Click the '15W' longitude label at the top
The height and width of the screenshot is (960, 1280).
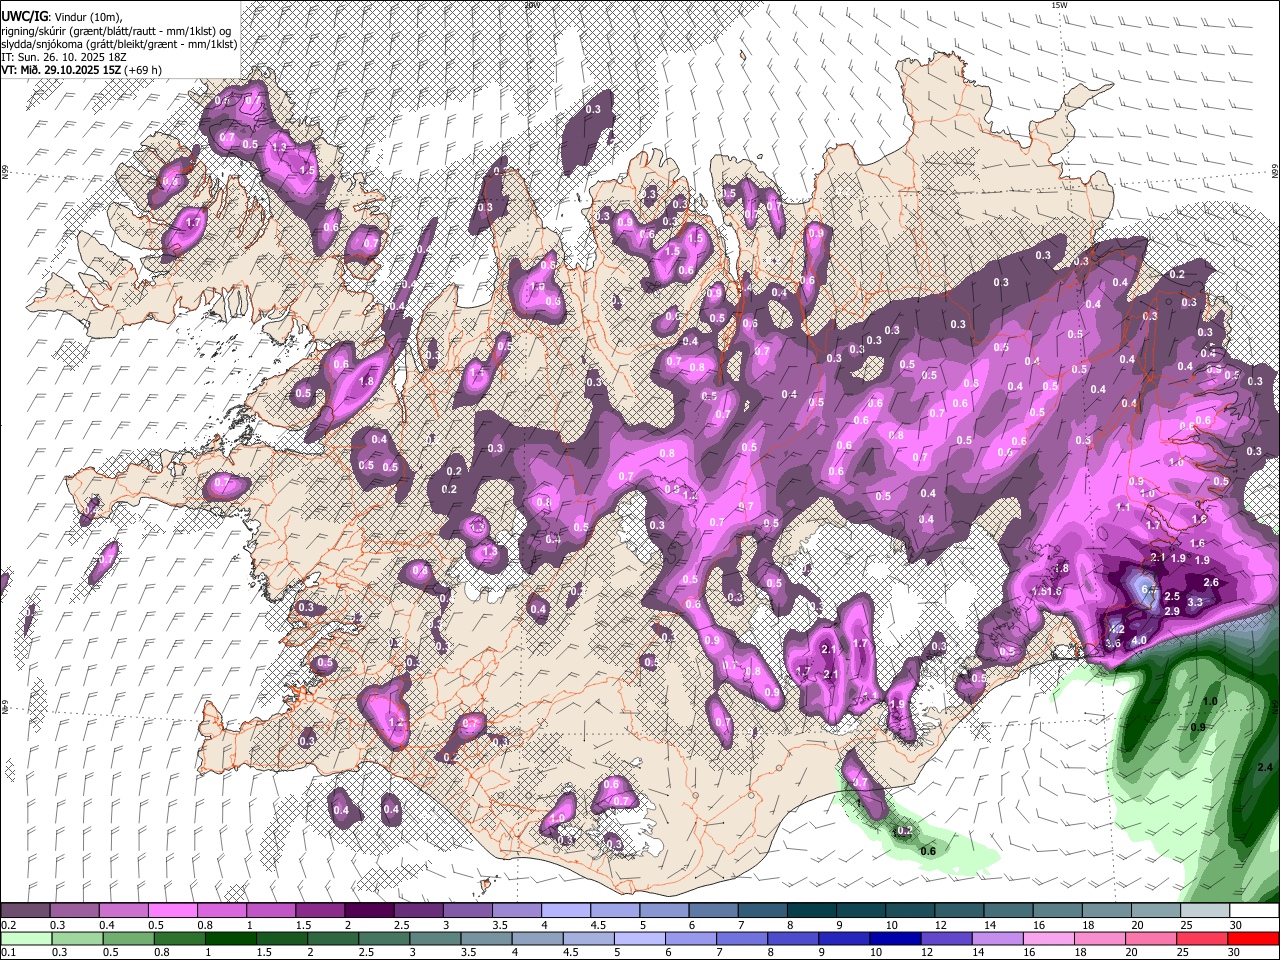coord(1059,5)
